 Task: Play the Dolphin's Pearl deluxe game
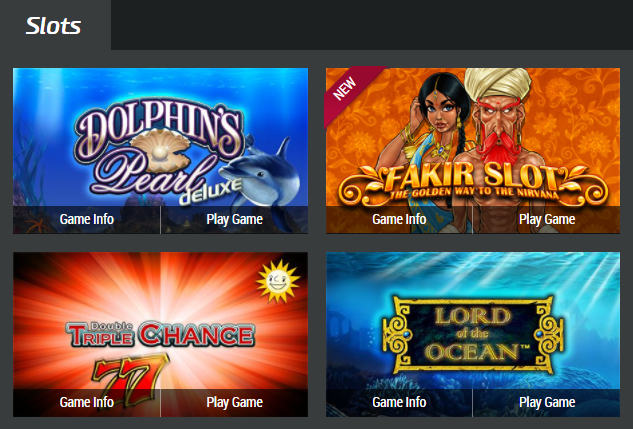tap(235, 220)
